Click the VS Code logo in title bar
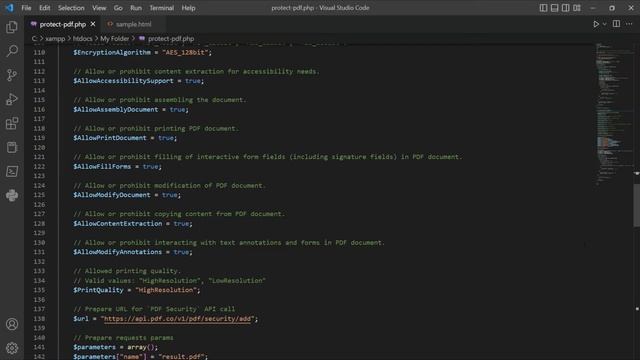The height and width of the screenshot is (360, 640). pyautogui.click(x=9, y=8)
